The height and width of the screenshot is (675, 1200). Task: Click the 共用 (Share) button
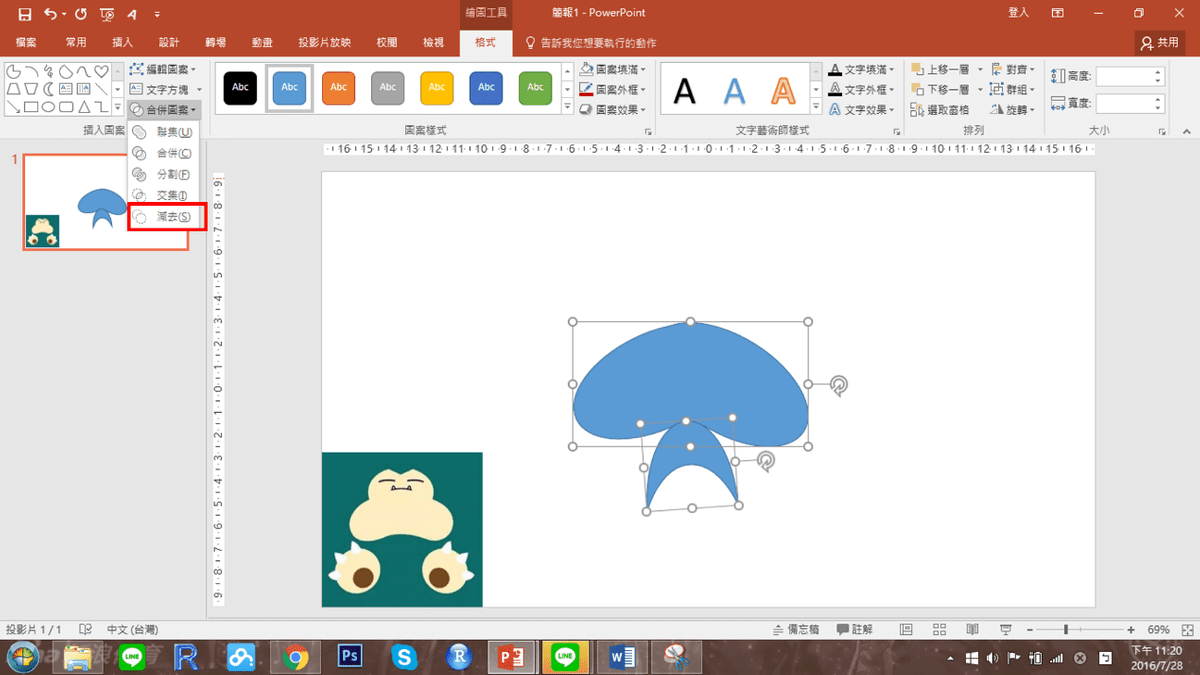click(1160, 43)
